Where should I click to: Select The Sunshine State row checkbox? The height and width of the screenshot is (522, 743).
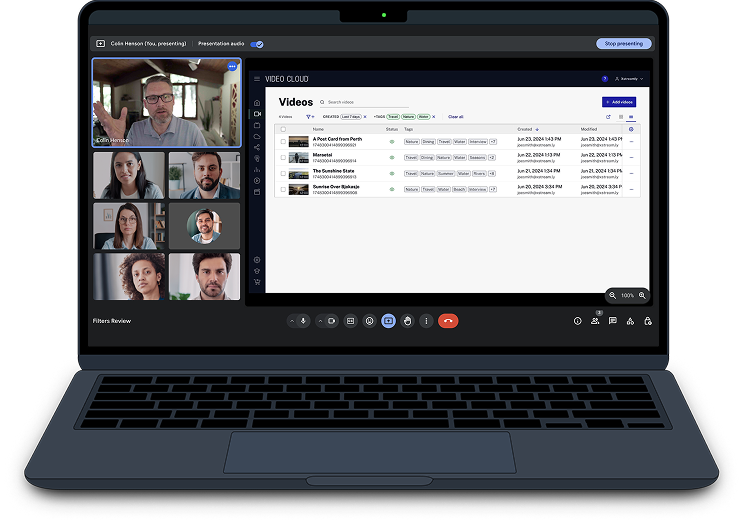pos(283,173)
